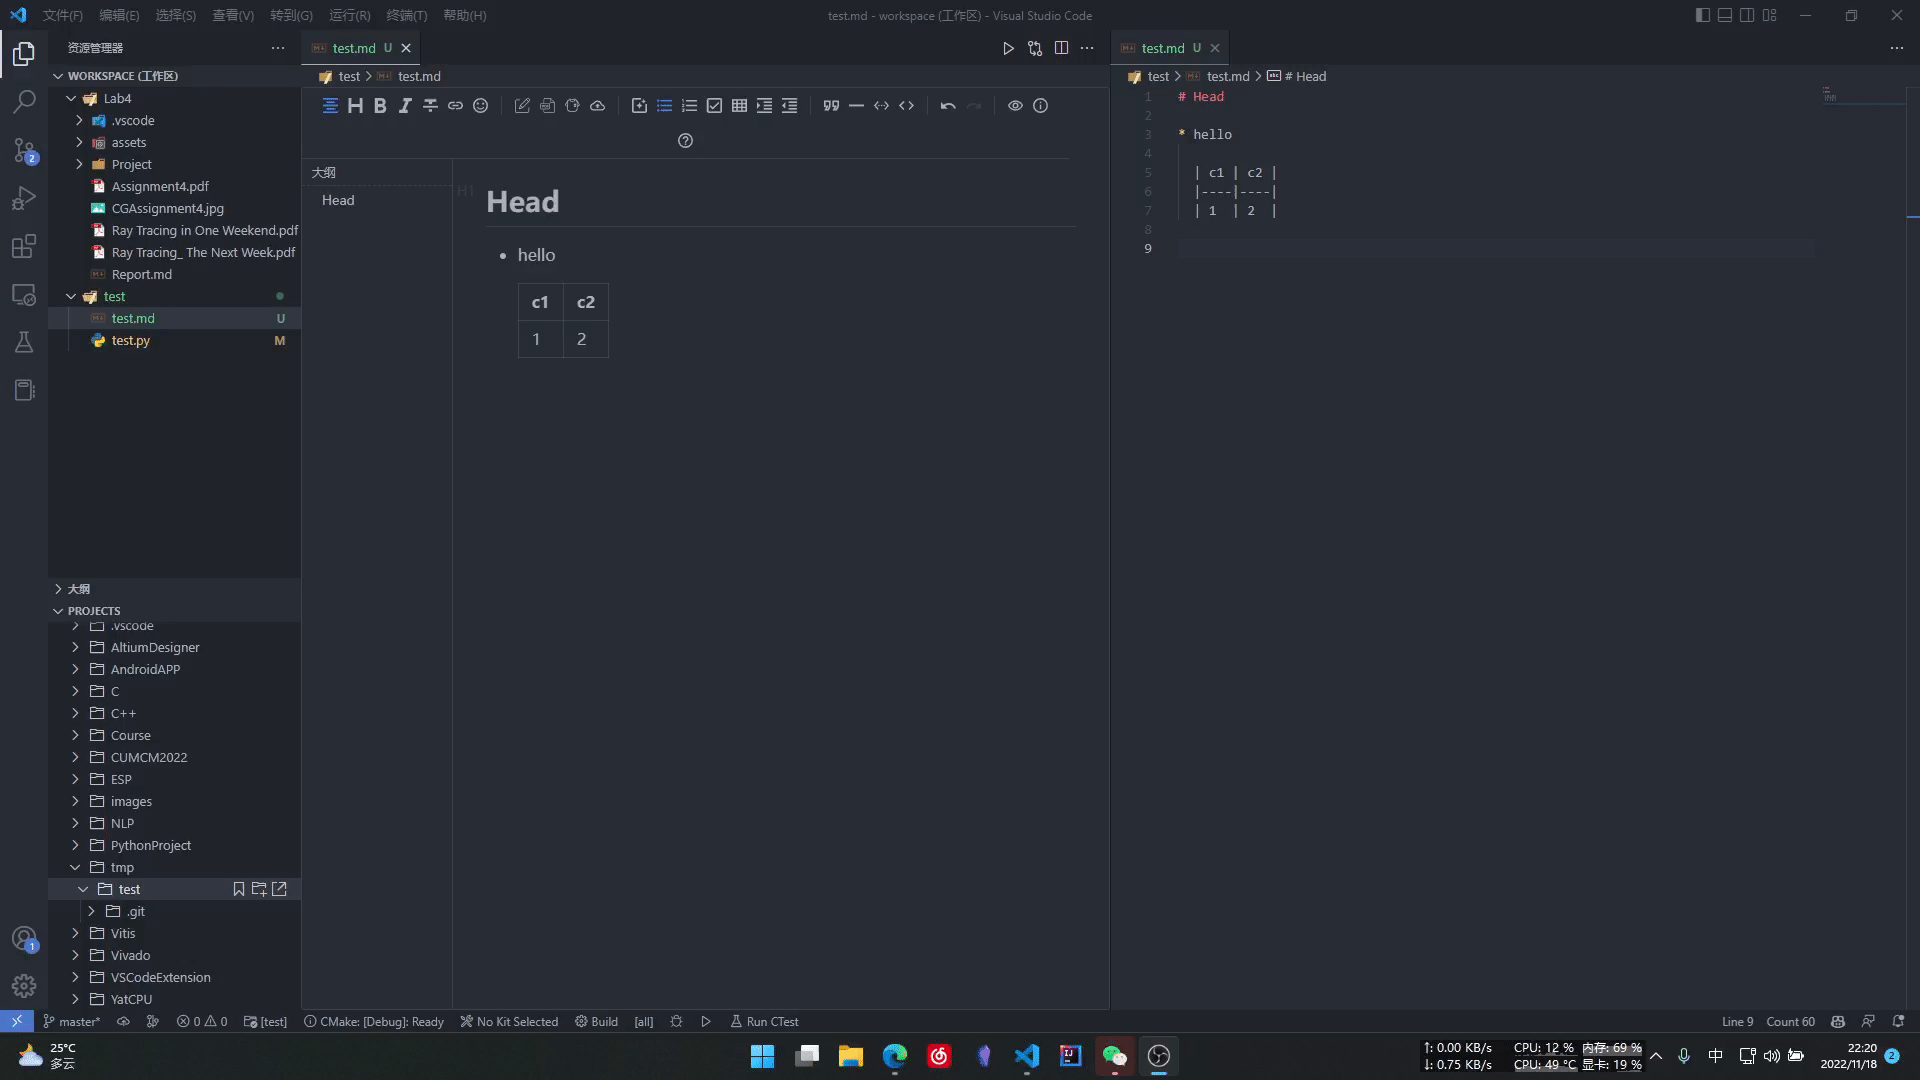
Task: Export document as PDF icon
Action: (x=547, y=106)
